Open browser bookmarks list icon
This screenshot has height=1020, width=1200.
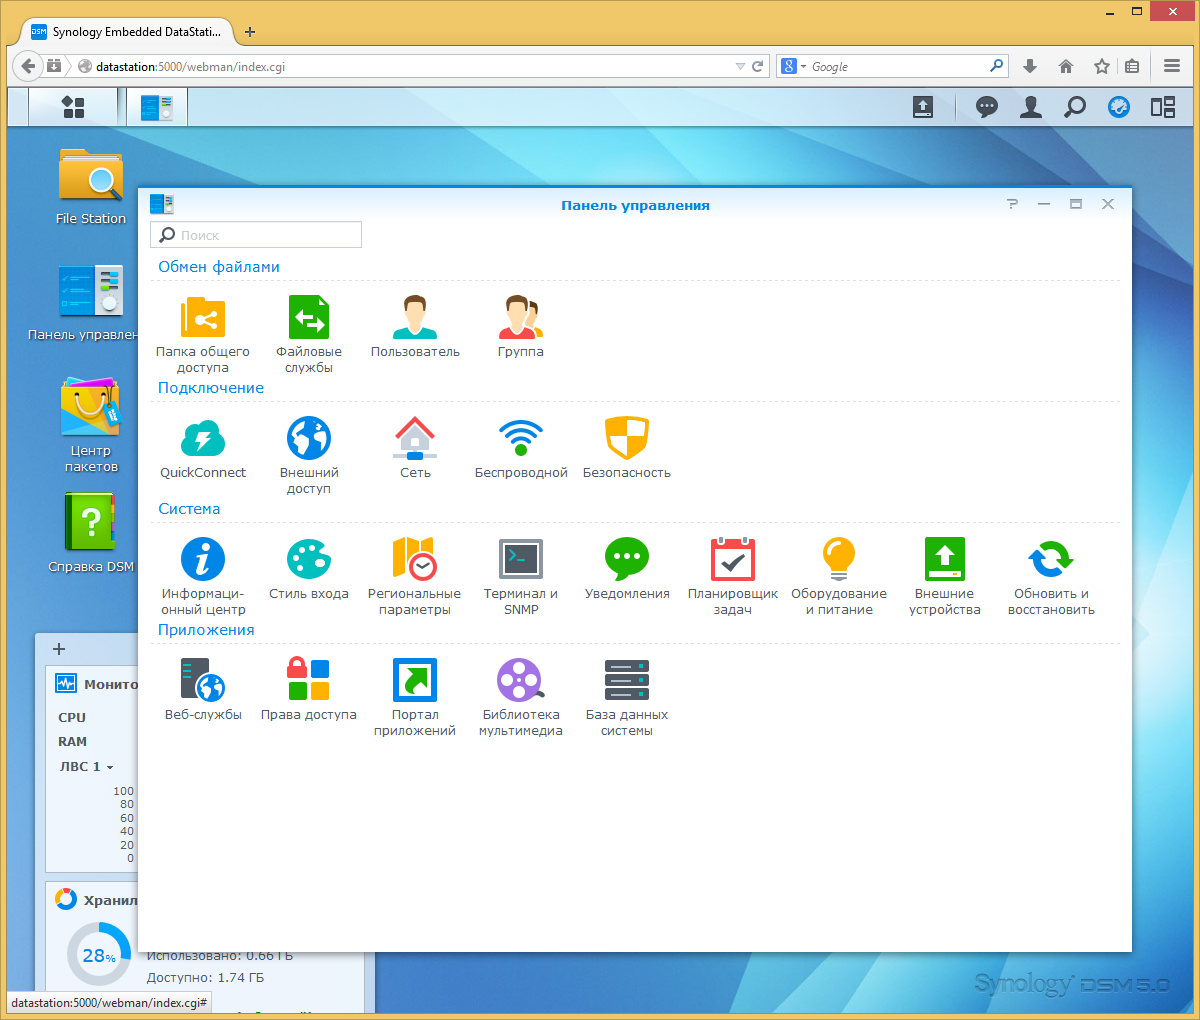pyautogui.click(x=1132, y=67)
